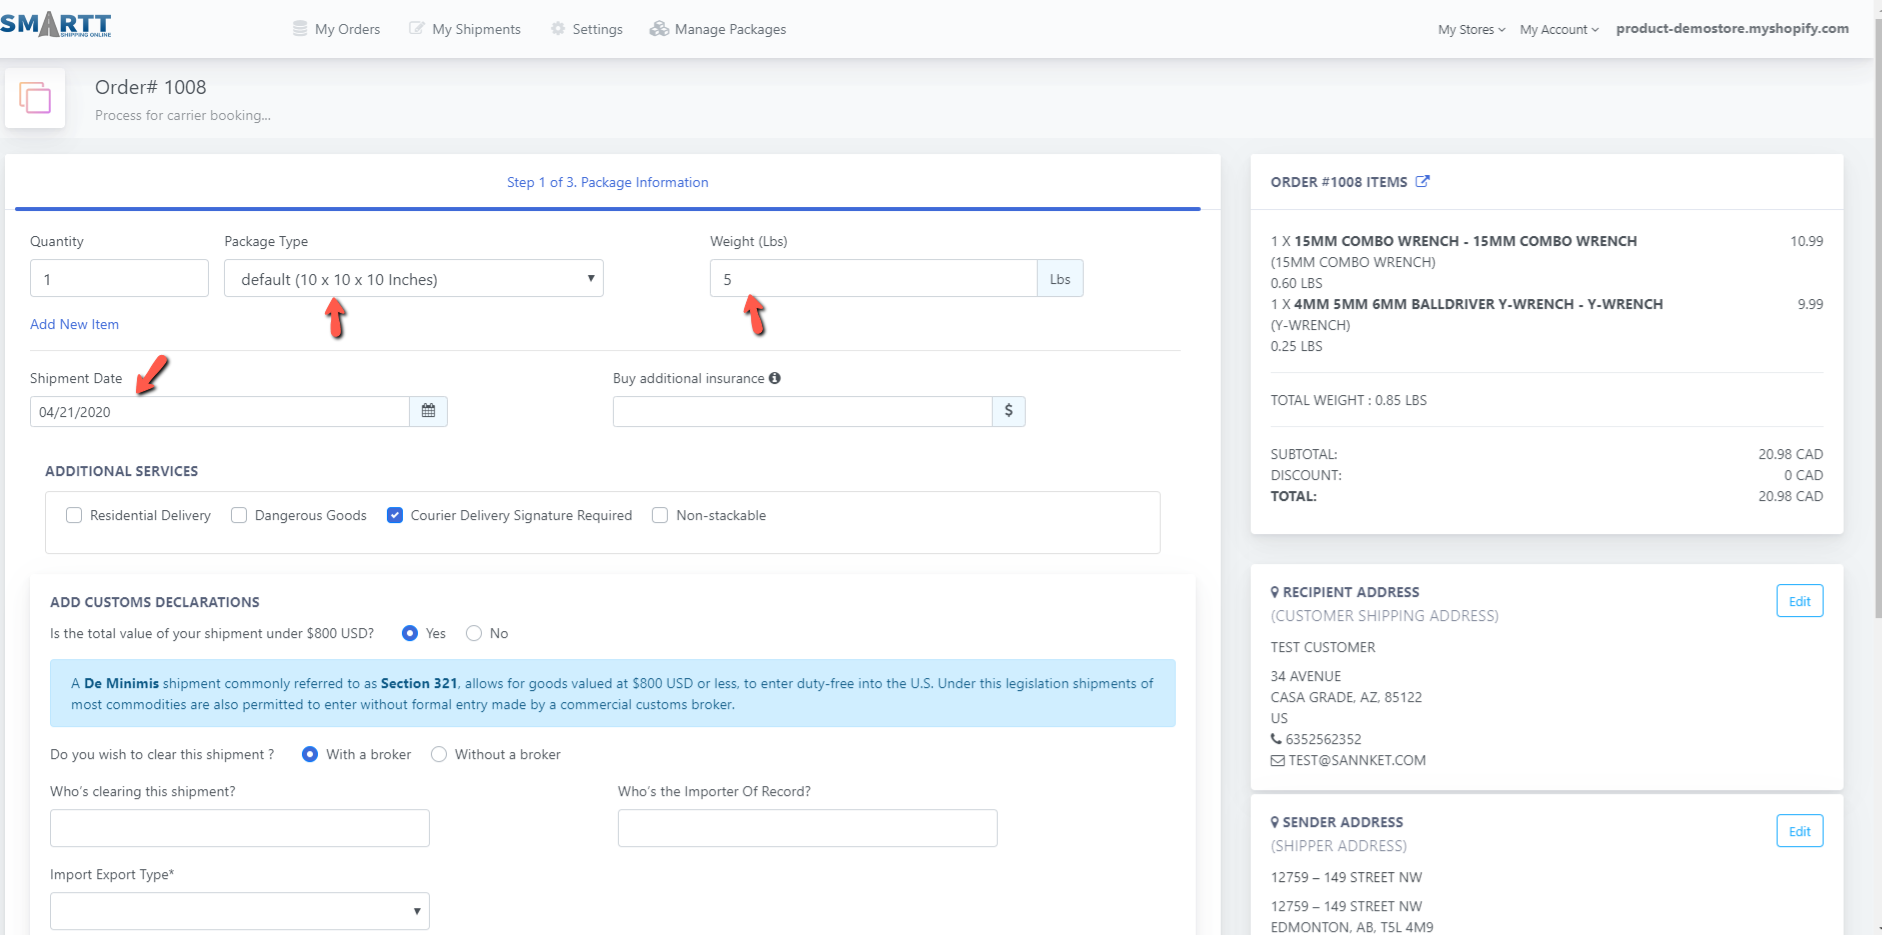Open My Shipments from navigation

(x=465, y=29)
